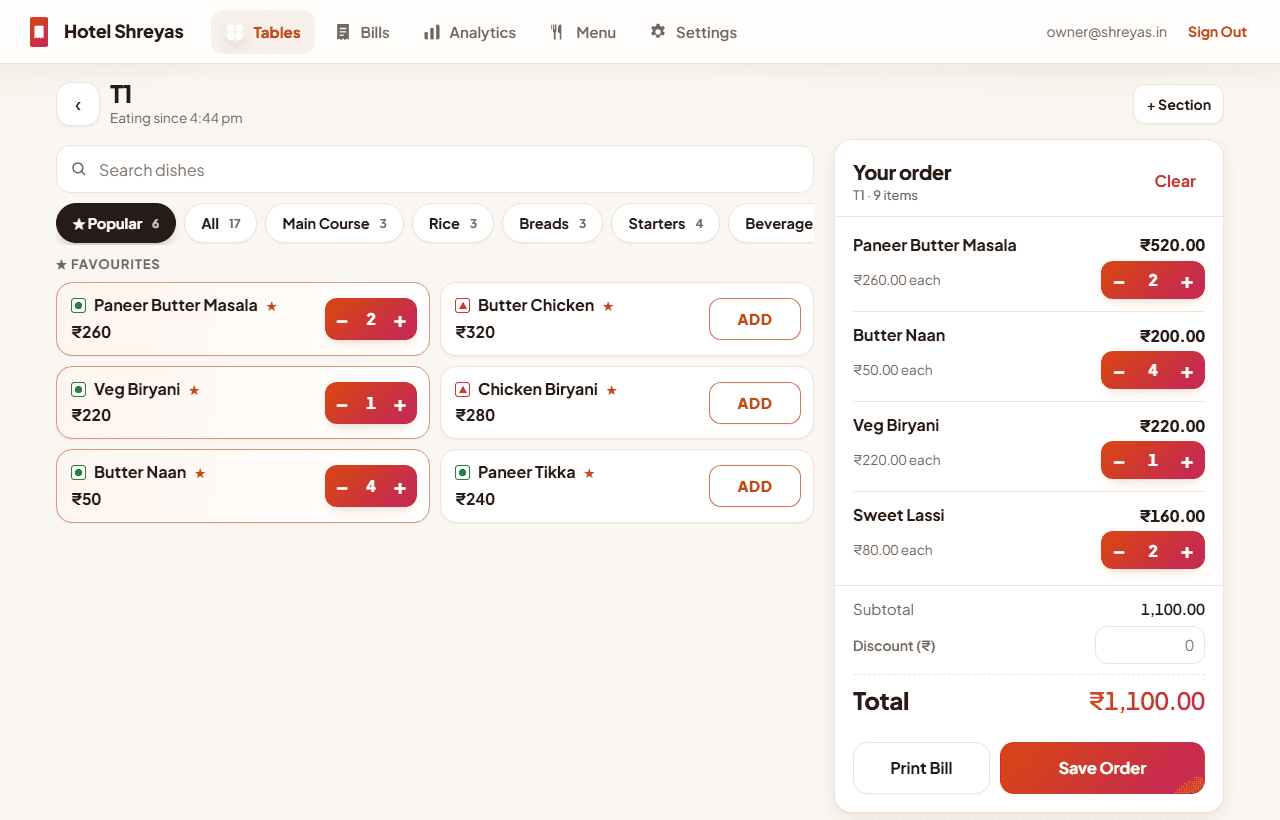Increase Veg Biryani in Your order panel
This screenshot has width=1280, height=820.
pyautogui.click(x=1187, y=461)
